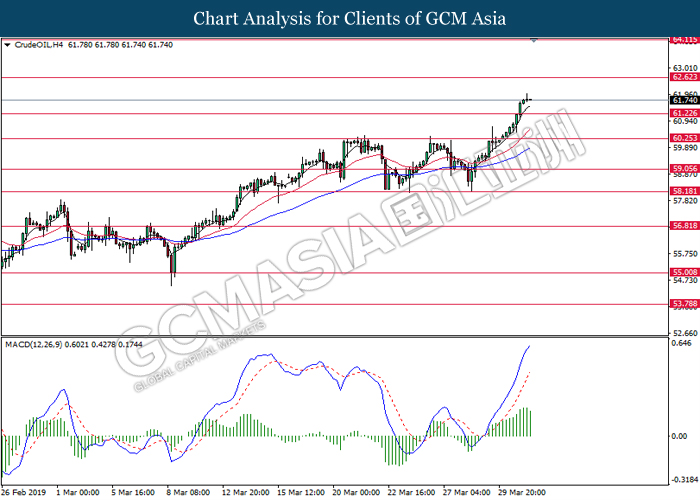Click the current price 61.740 label
This screenshot has width=700, height=500.
685,100
